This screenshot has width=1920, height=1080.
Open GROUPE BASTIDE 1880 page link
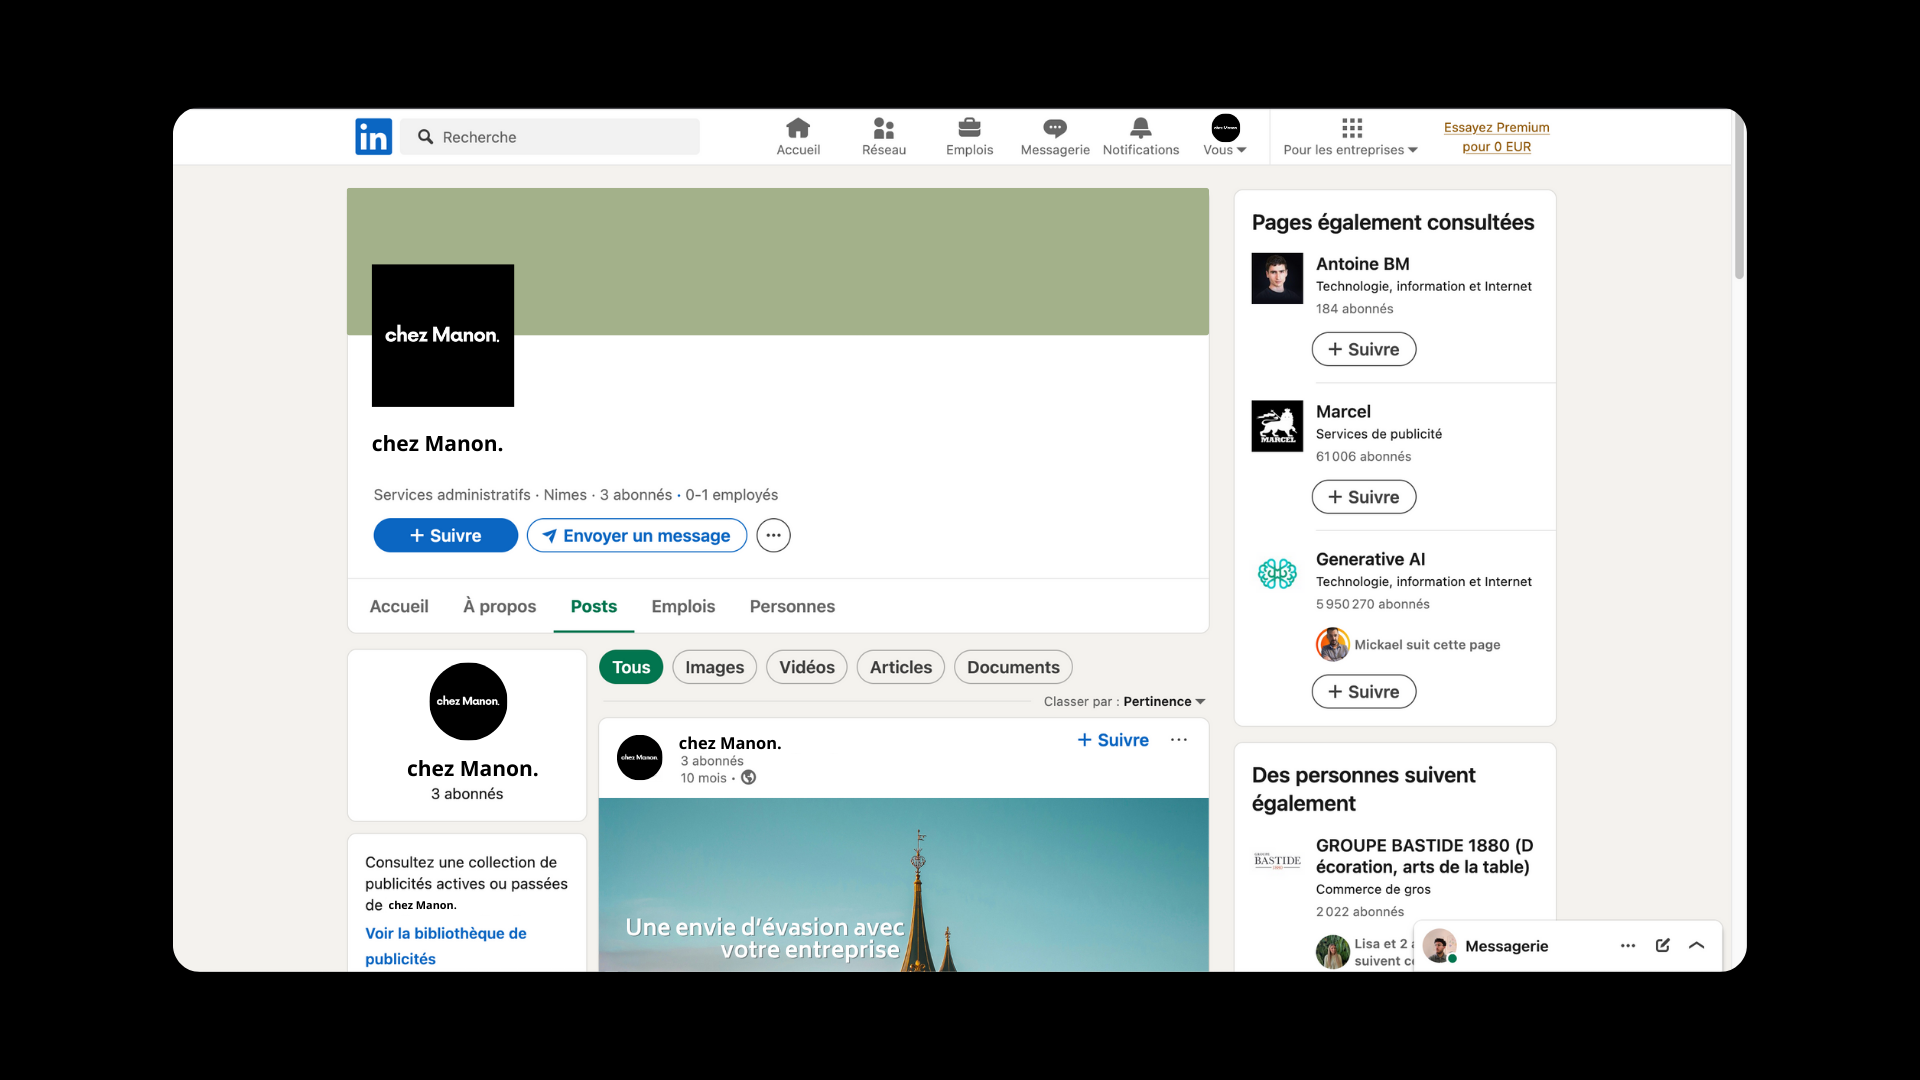click(x=1424, y=856)
